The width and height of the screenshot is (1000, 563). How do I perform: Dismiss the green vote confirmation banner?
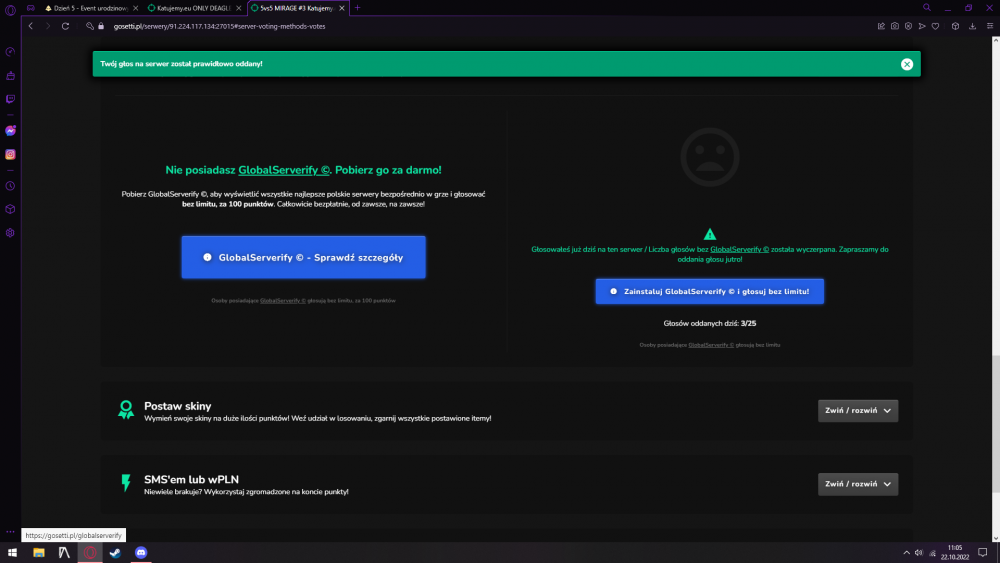(x=907, y=64)
